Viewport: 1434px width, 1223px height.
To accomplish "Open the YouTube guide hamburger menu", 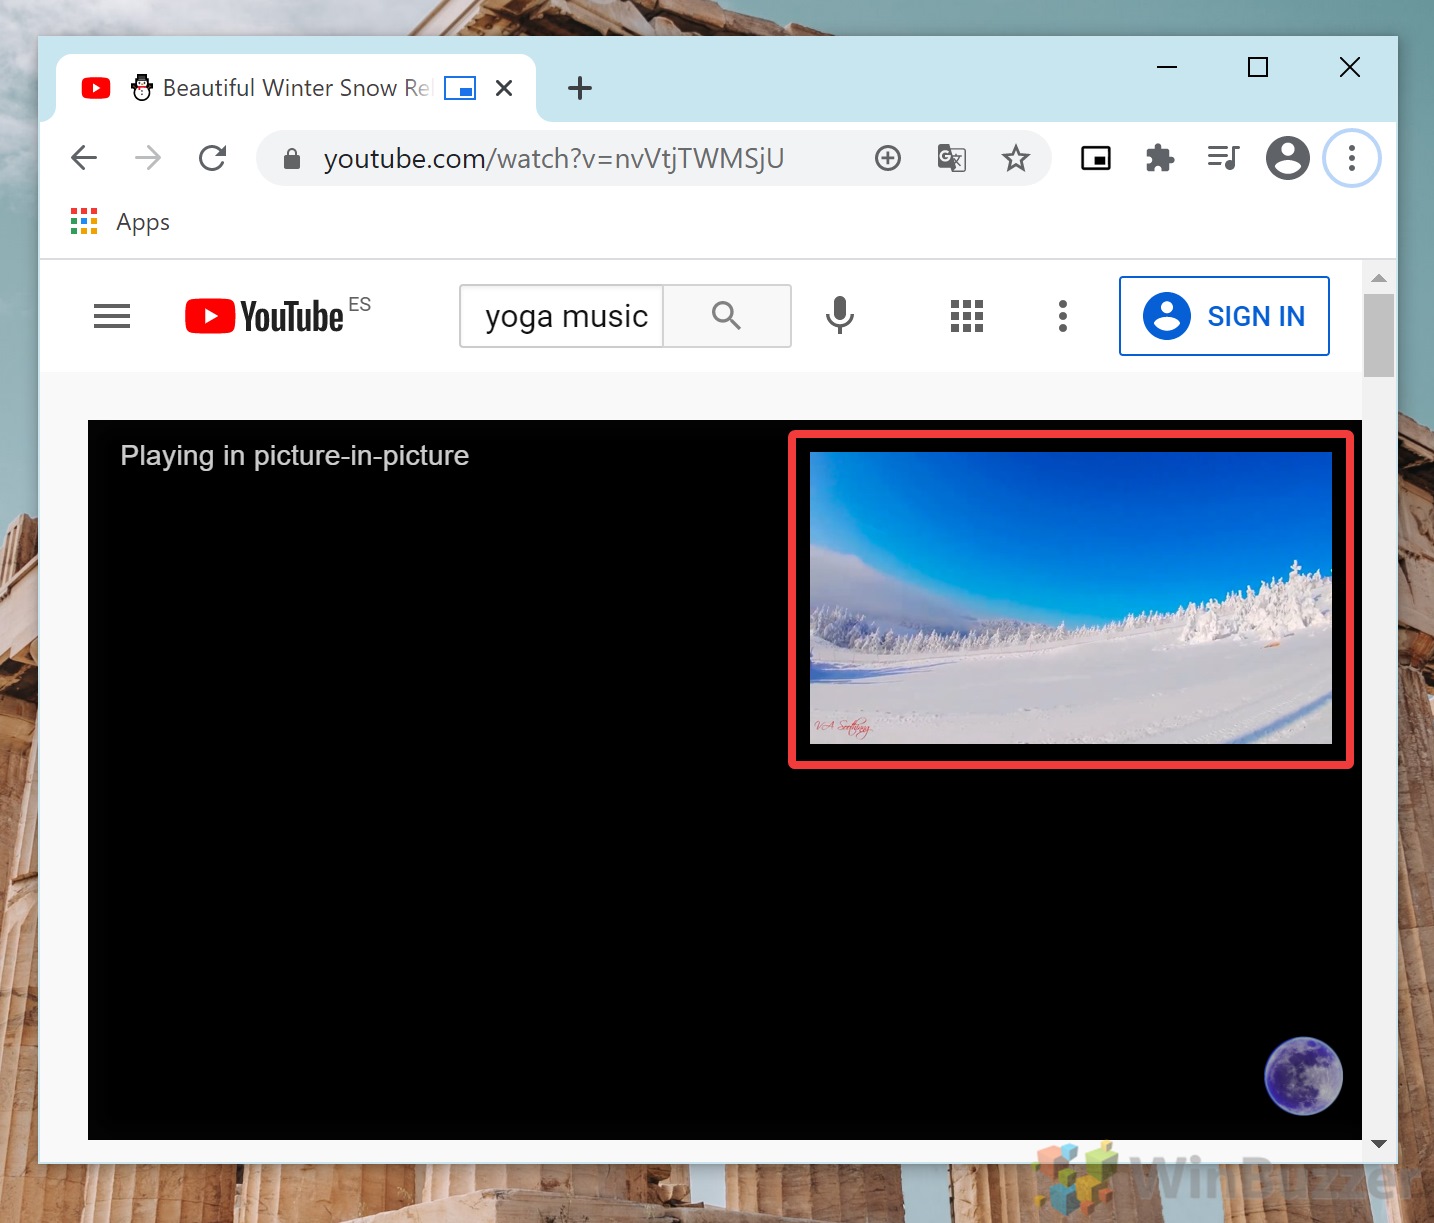I will coord(112,316).
